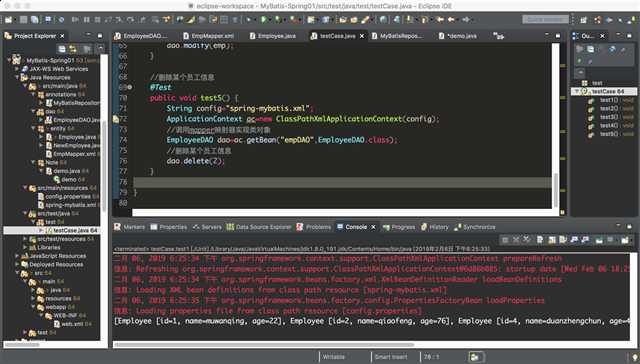The height and width of the screenshot is (364, 640).
Task: Close the Project Explorer view
Action: click(x=62, y=36)
